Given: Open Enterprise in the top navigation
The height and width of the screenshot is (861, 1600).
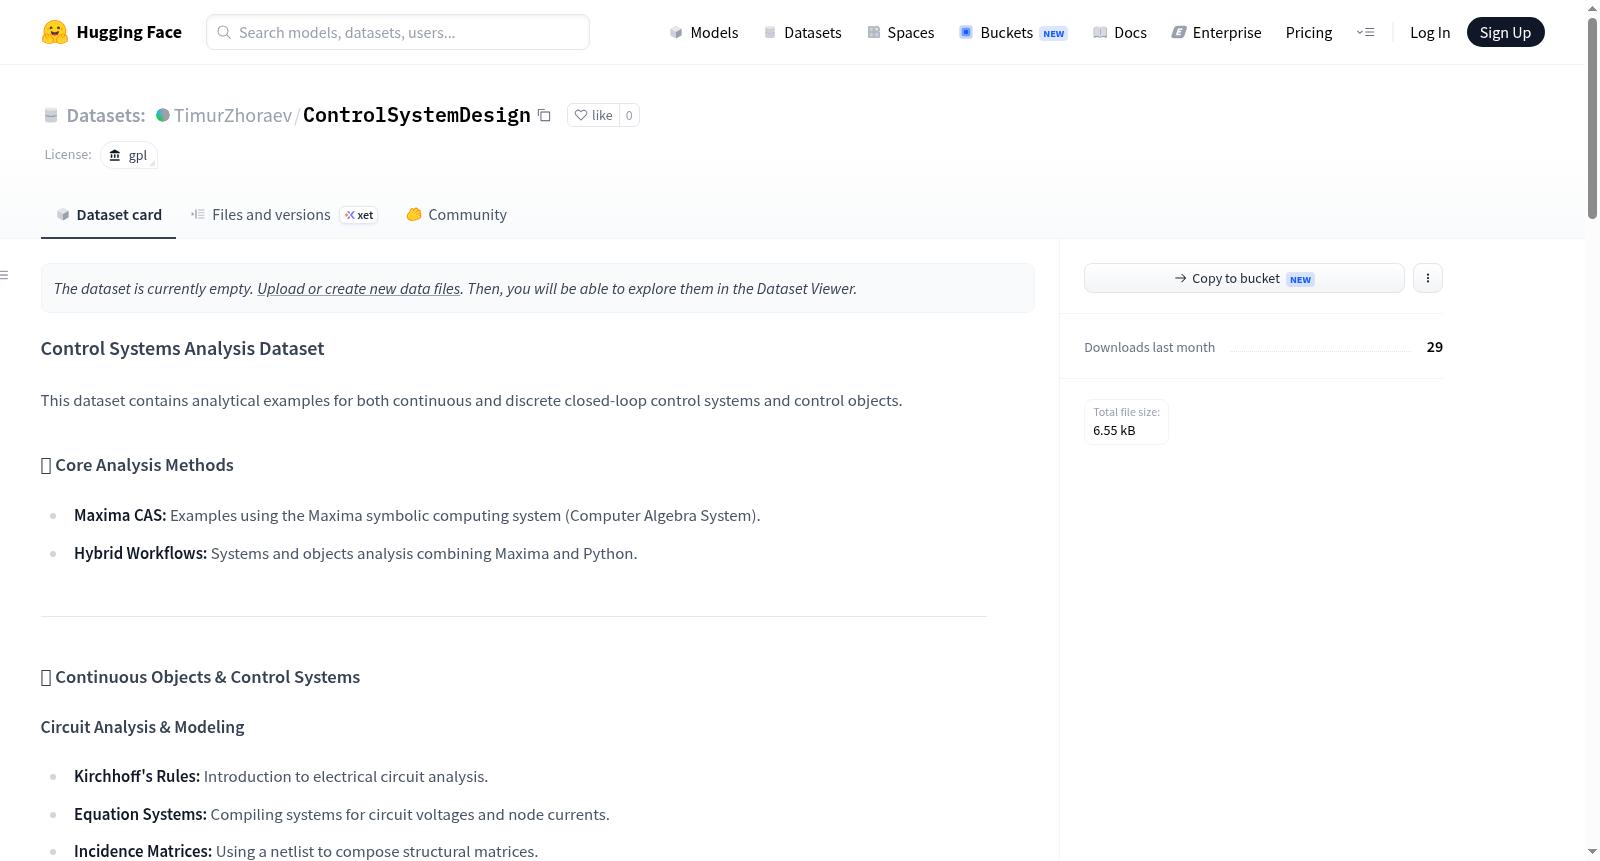Looking at the screenshot, I should [1216, 32].
